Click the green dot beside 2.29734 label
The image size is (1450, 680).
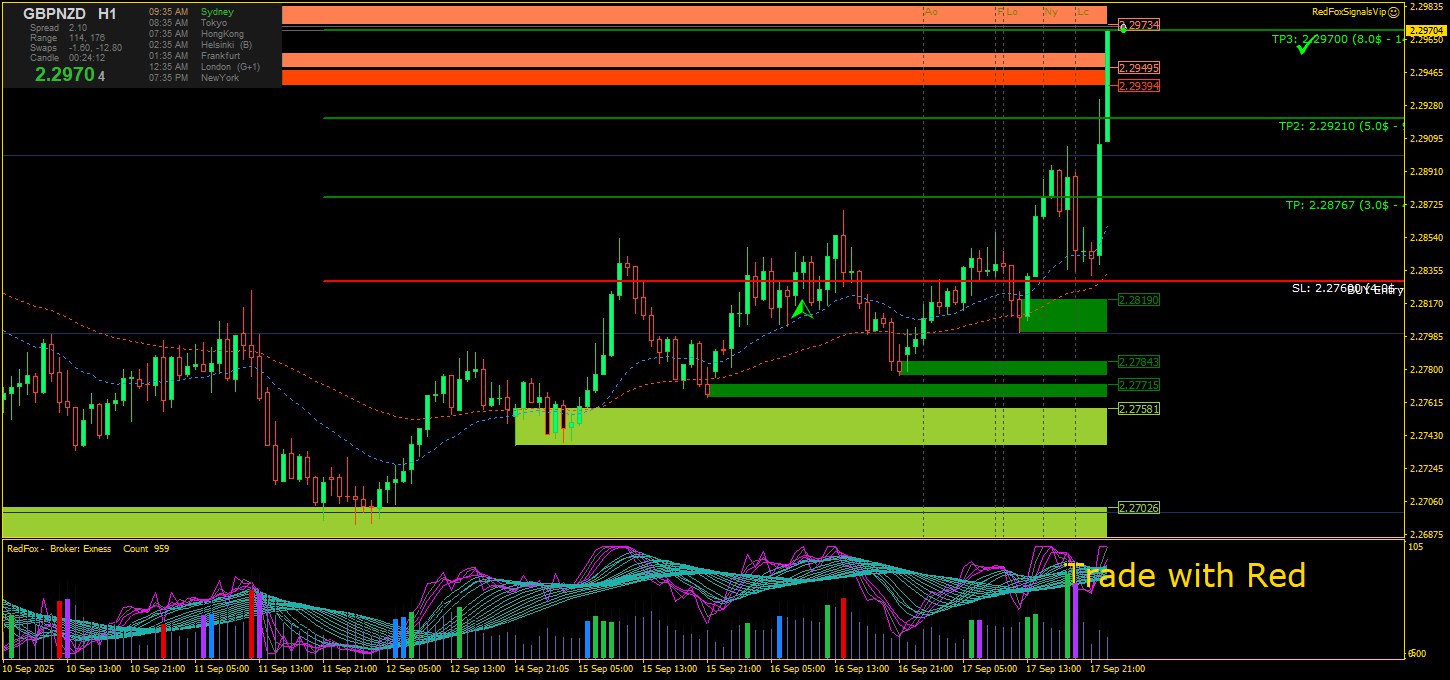click(x=1123, y=28)
